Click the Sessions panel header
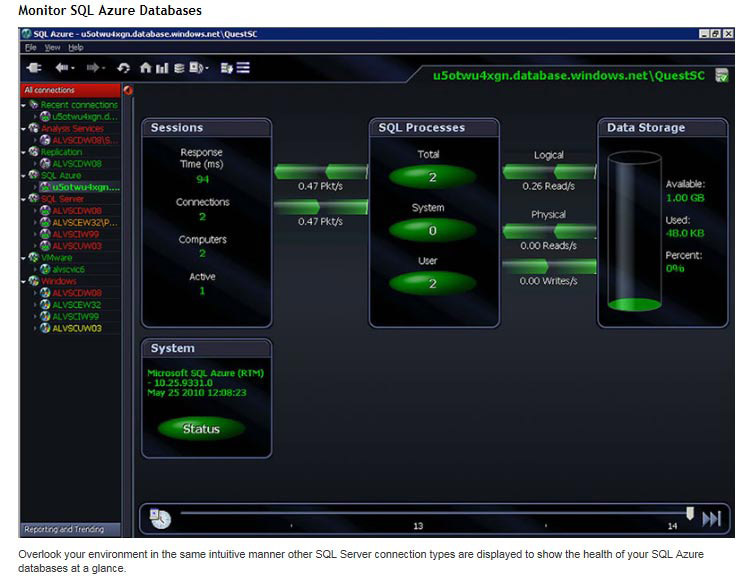This screenshot has width=753, height=582. coord(206,128)
